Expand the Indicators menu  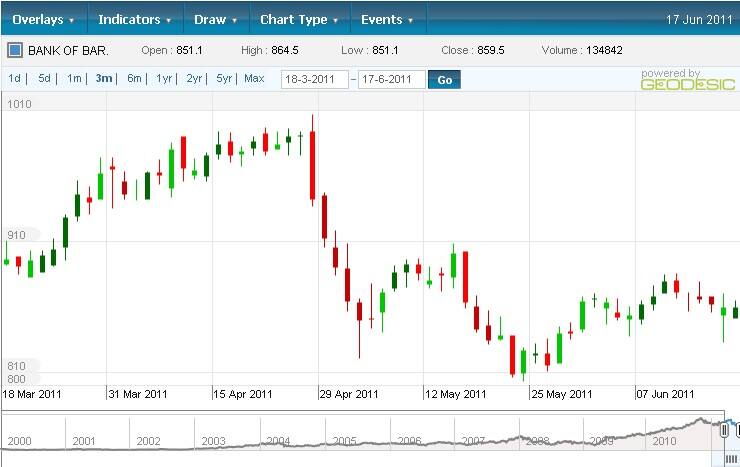[x=134, y=20]
